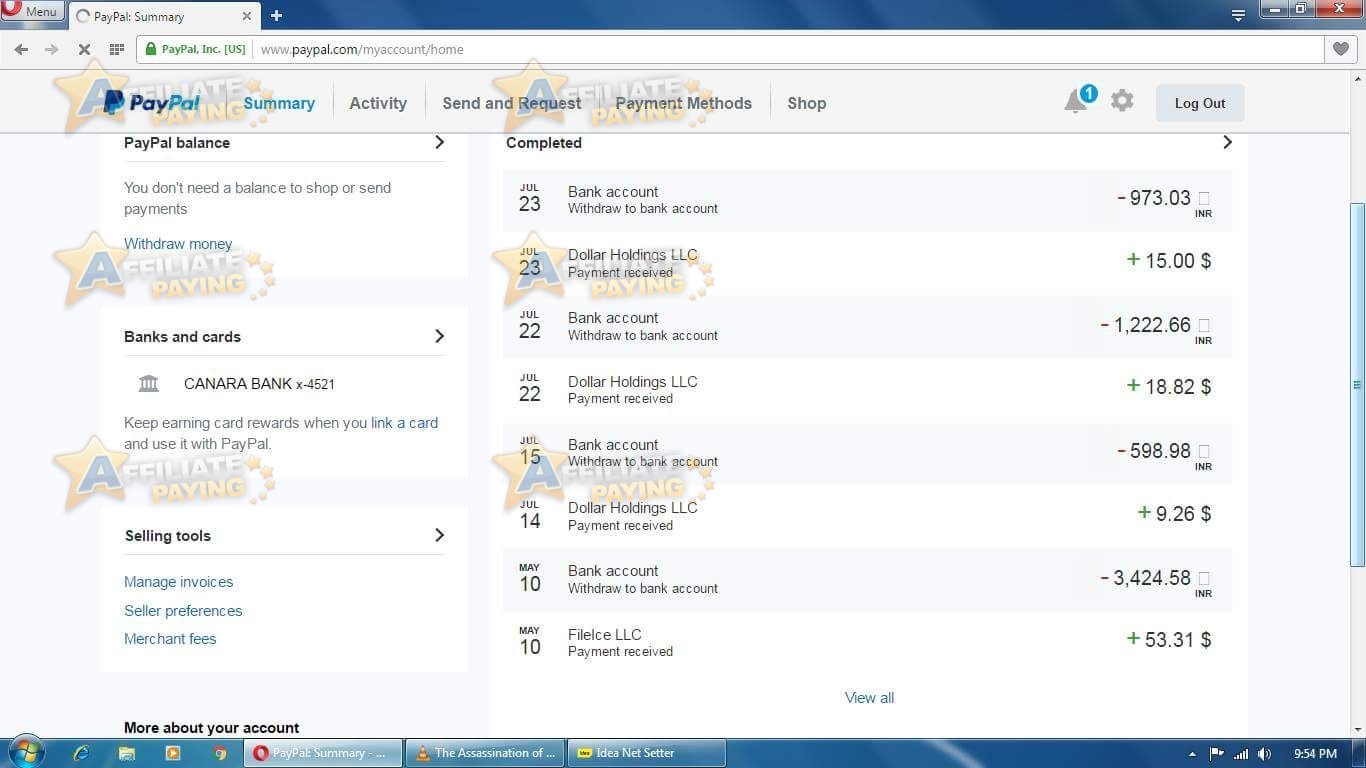Viewport: 1366px width, 768px height.
Task: Show hidden system tray icons
Action: point(1192,754)
